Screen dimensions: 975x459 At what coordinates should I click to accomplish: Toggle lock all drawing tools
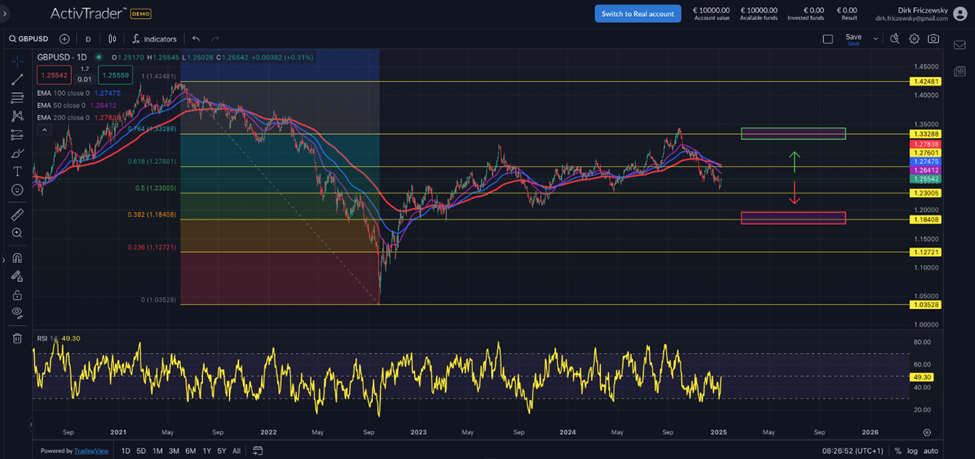pos(17,295)
